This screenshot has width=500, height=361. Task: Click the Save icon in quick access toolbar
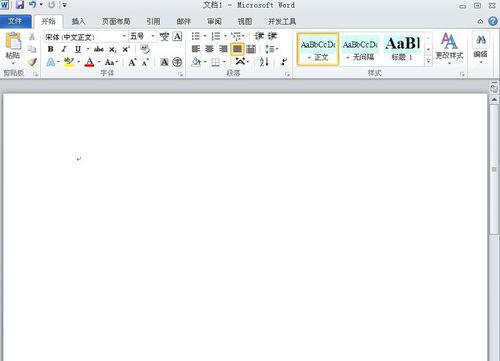click(20, 5)
